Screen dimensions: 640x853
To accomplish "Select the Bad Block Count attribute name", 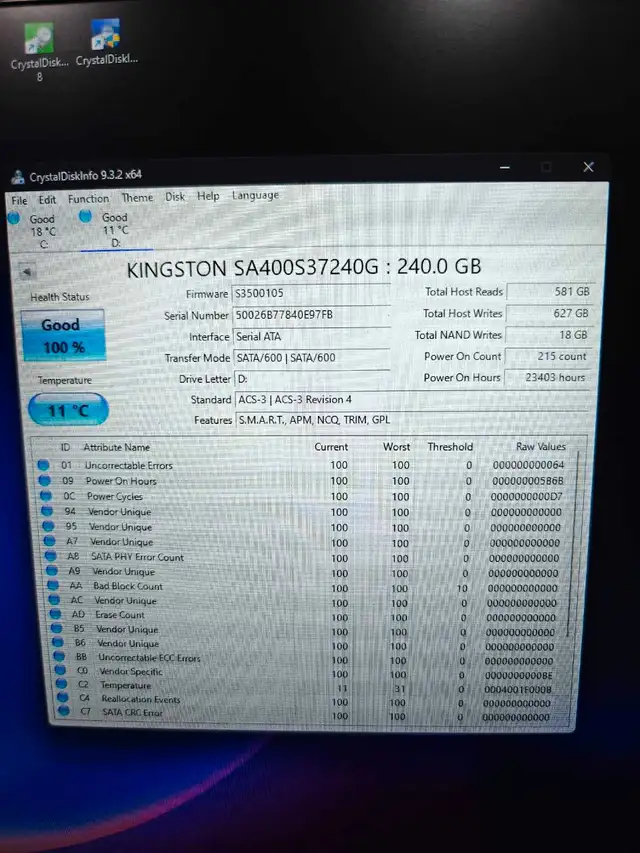I will pos(128,586).
